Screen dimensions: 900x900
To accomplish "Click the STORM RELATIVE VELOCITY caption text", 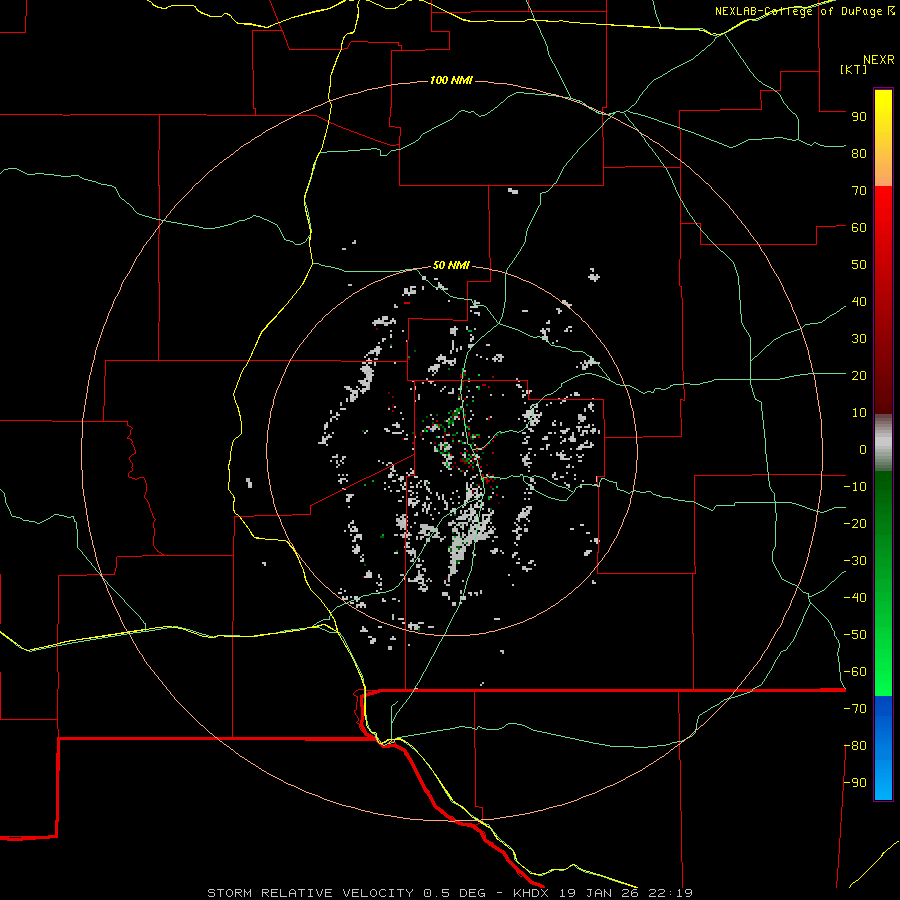I will [313, 893].
